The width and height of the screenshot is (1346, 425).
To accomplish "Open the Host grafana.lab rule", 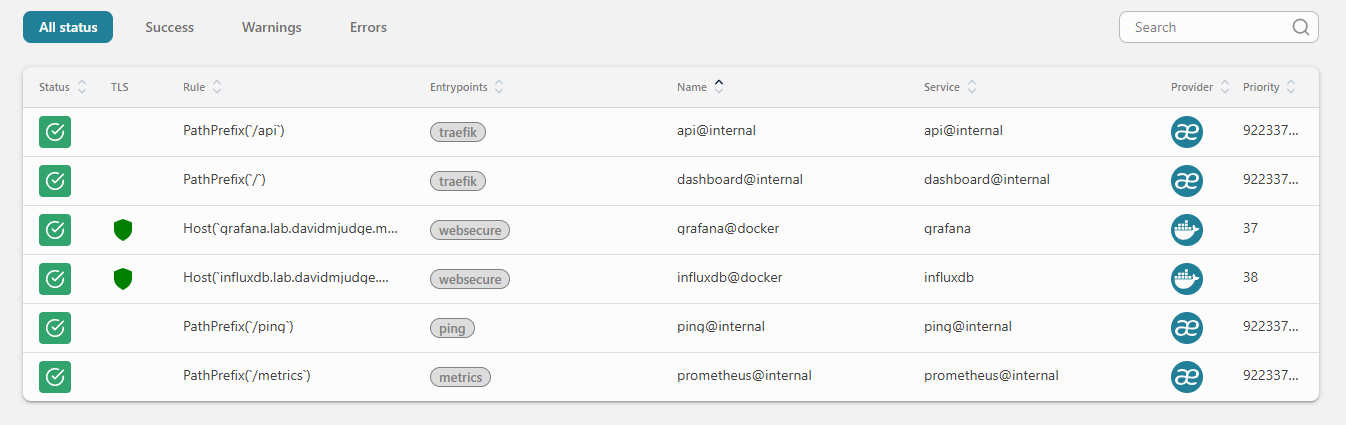I will click(x=291, y=228).
